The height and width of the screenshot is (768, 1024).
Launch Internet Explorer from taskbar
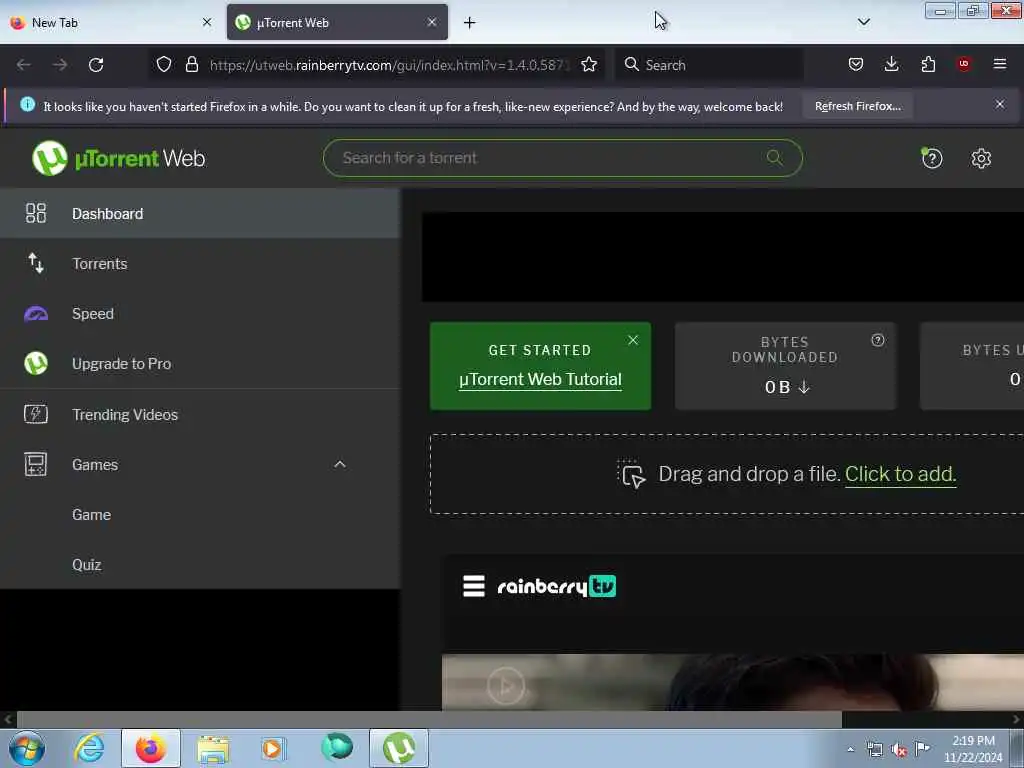tap(89, 748)
